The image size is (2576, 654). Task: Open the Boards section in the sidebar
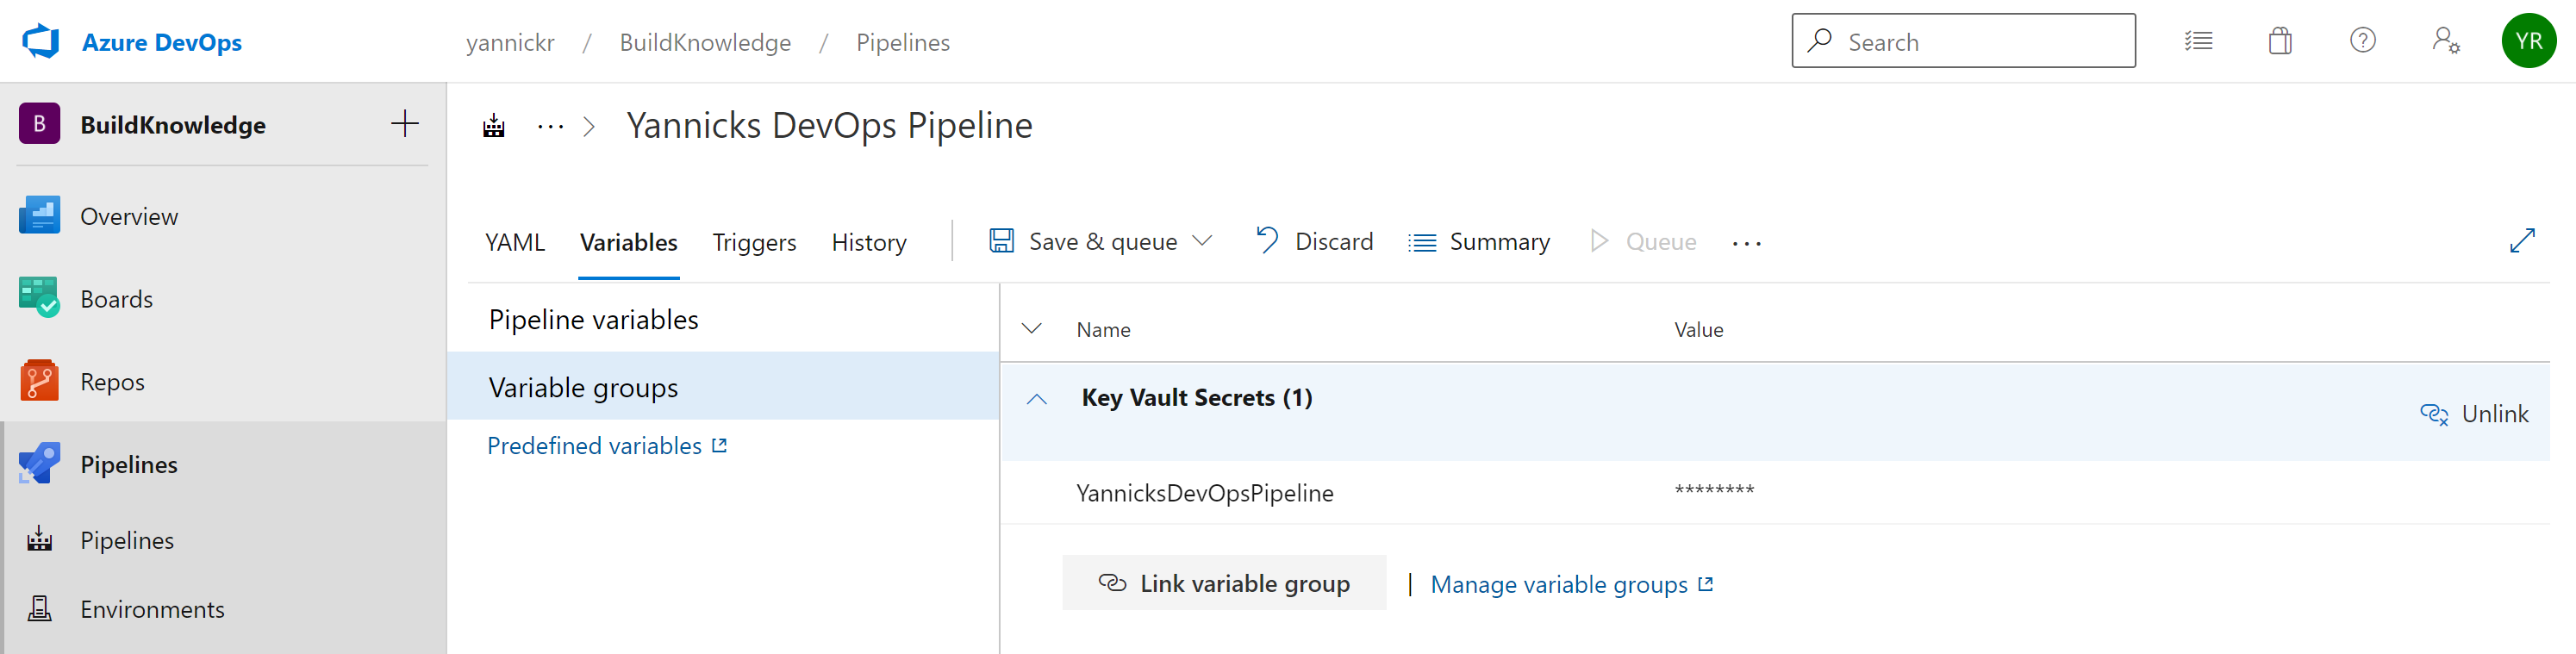116,299
